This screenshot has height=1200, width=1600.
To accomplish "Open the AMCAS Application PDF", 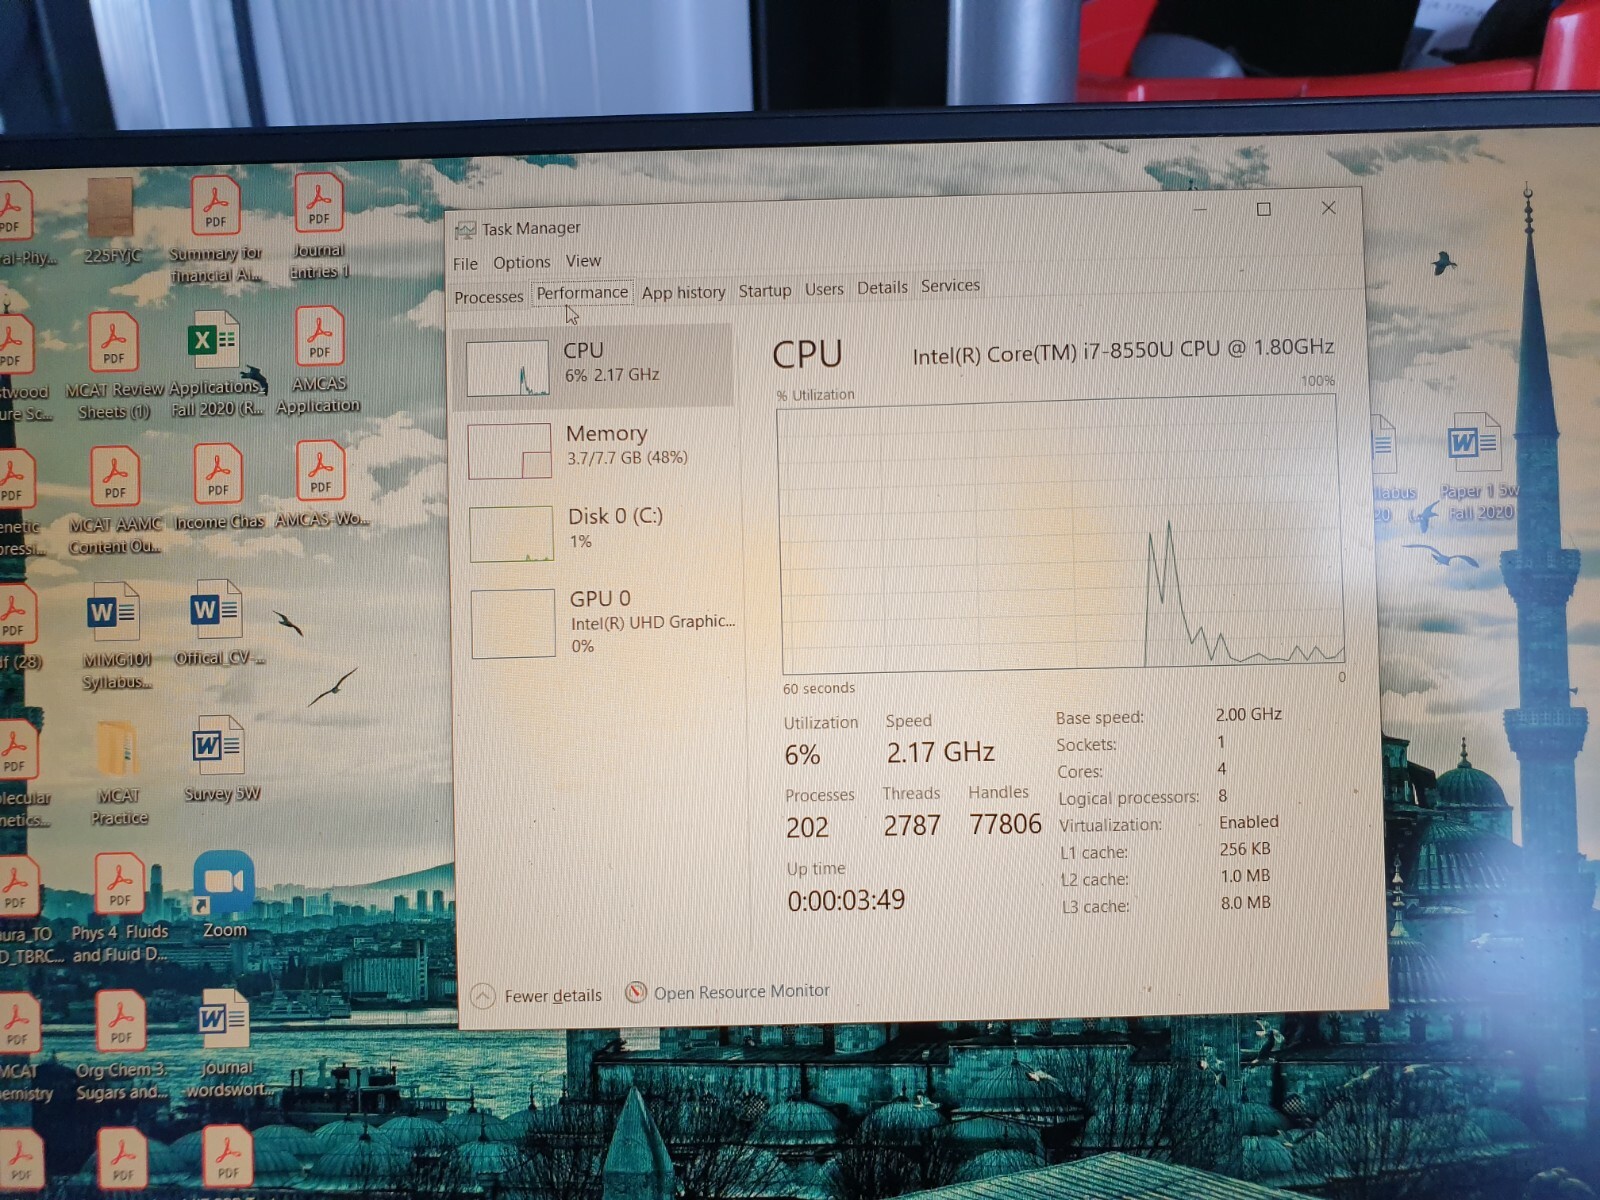I will [x=319, y=361].
